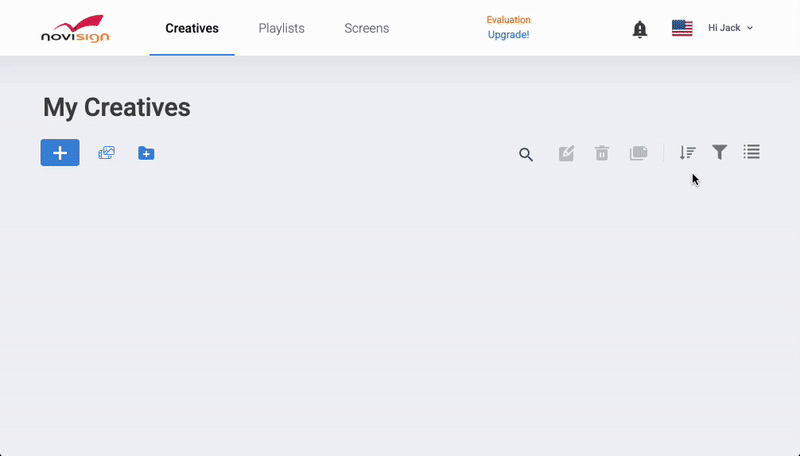Create a new folder with the folder-plus icon
This screenshot has height=456, width=800.
(x=146, y=153)
